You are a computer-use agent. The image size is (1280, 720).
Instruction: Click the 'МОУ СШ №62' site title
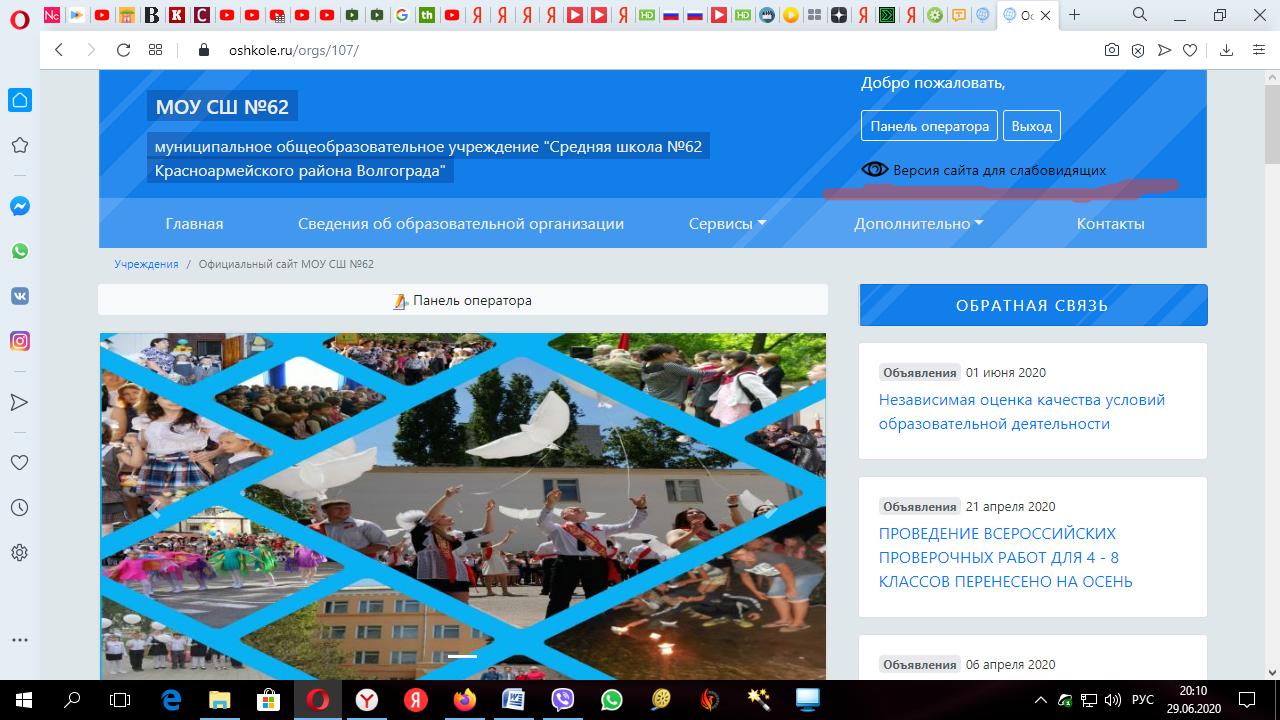coord(222,107)
